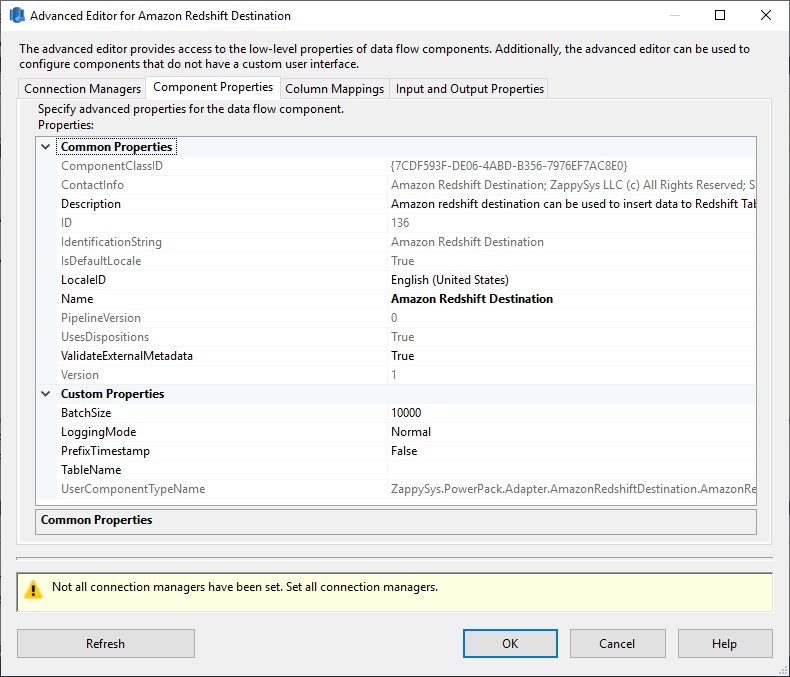Select the BatchSize property label
This screenshot has height=677, width=790.
tap(86, 413)
